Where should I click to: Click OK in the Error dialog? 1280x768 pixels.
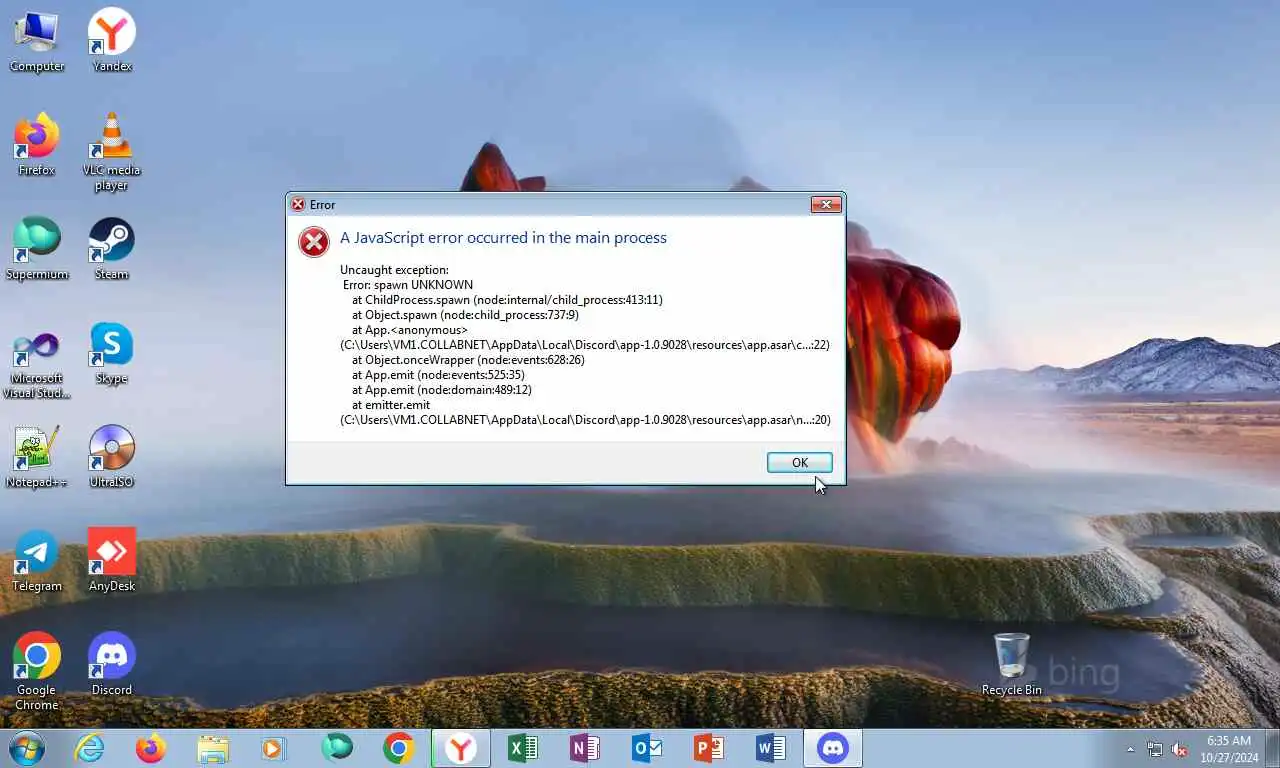pyautogui.click(x=800, y=462)
